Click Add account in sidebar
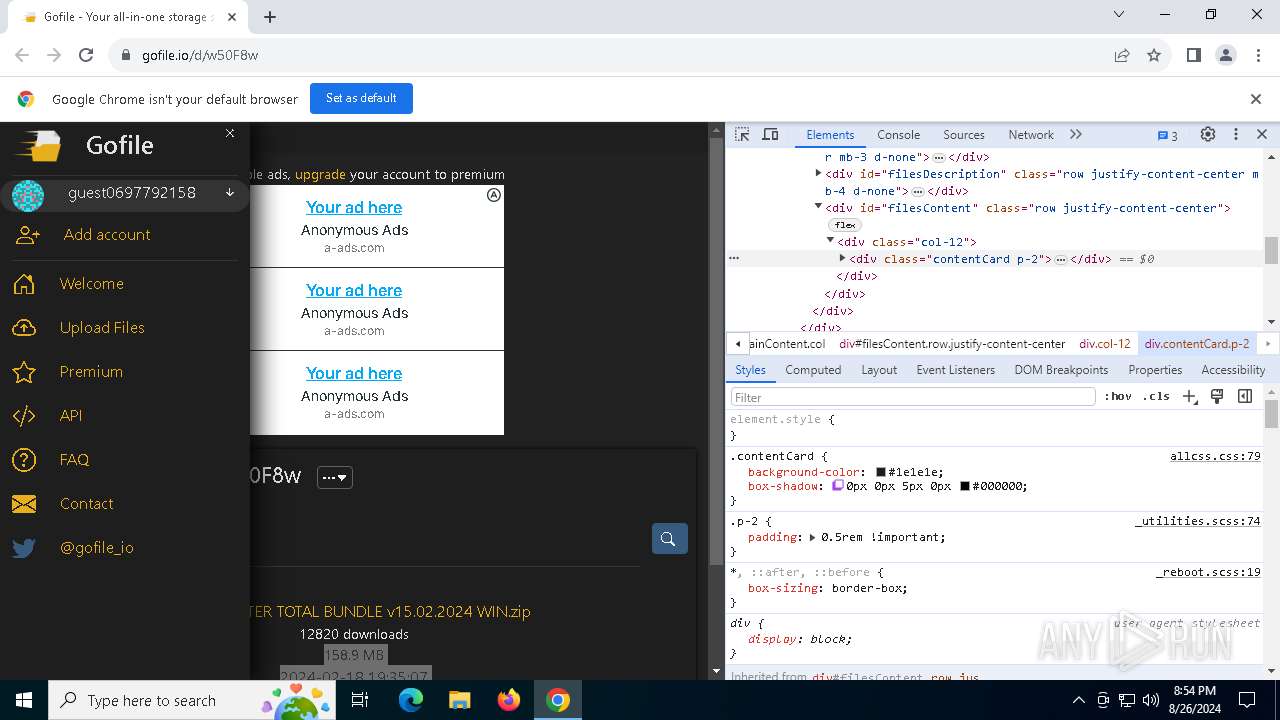 point(107,235)
